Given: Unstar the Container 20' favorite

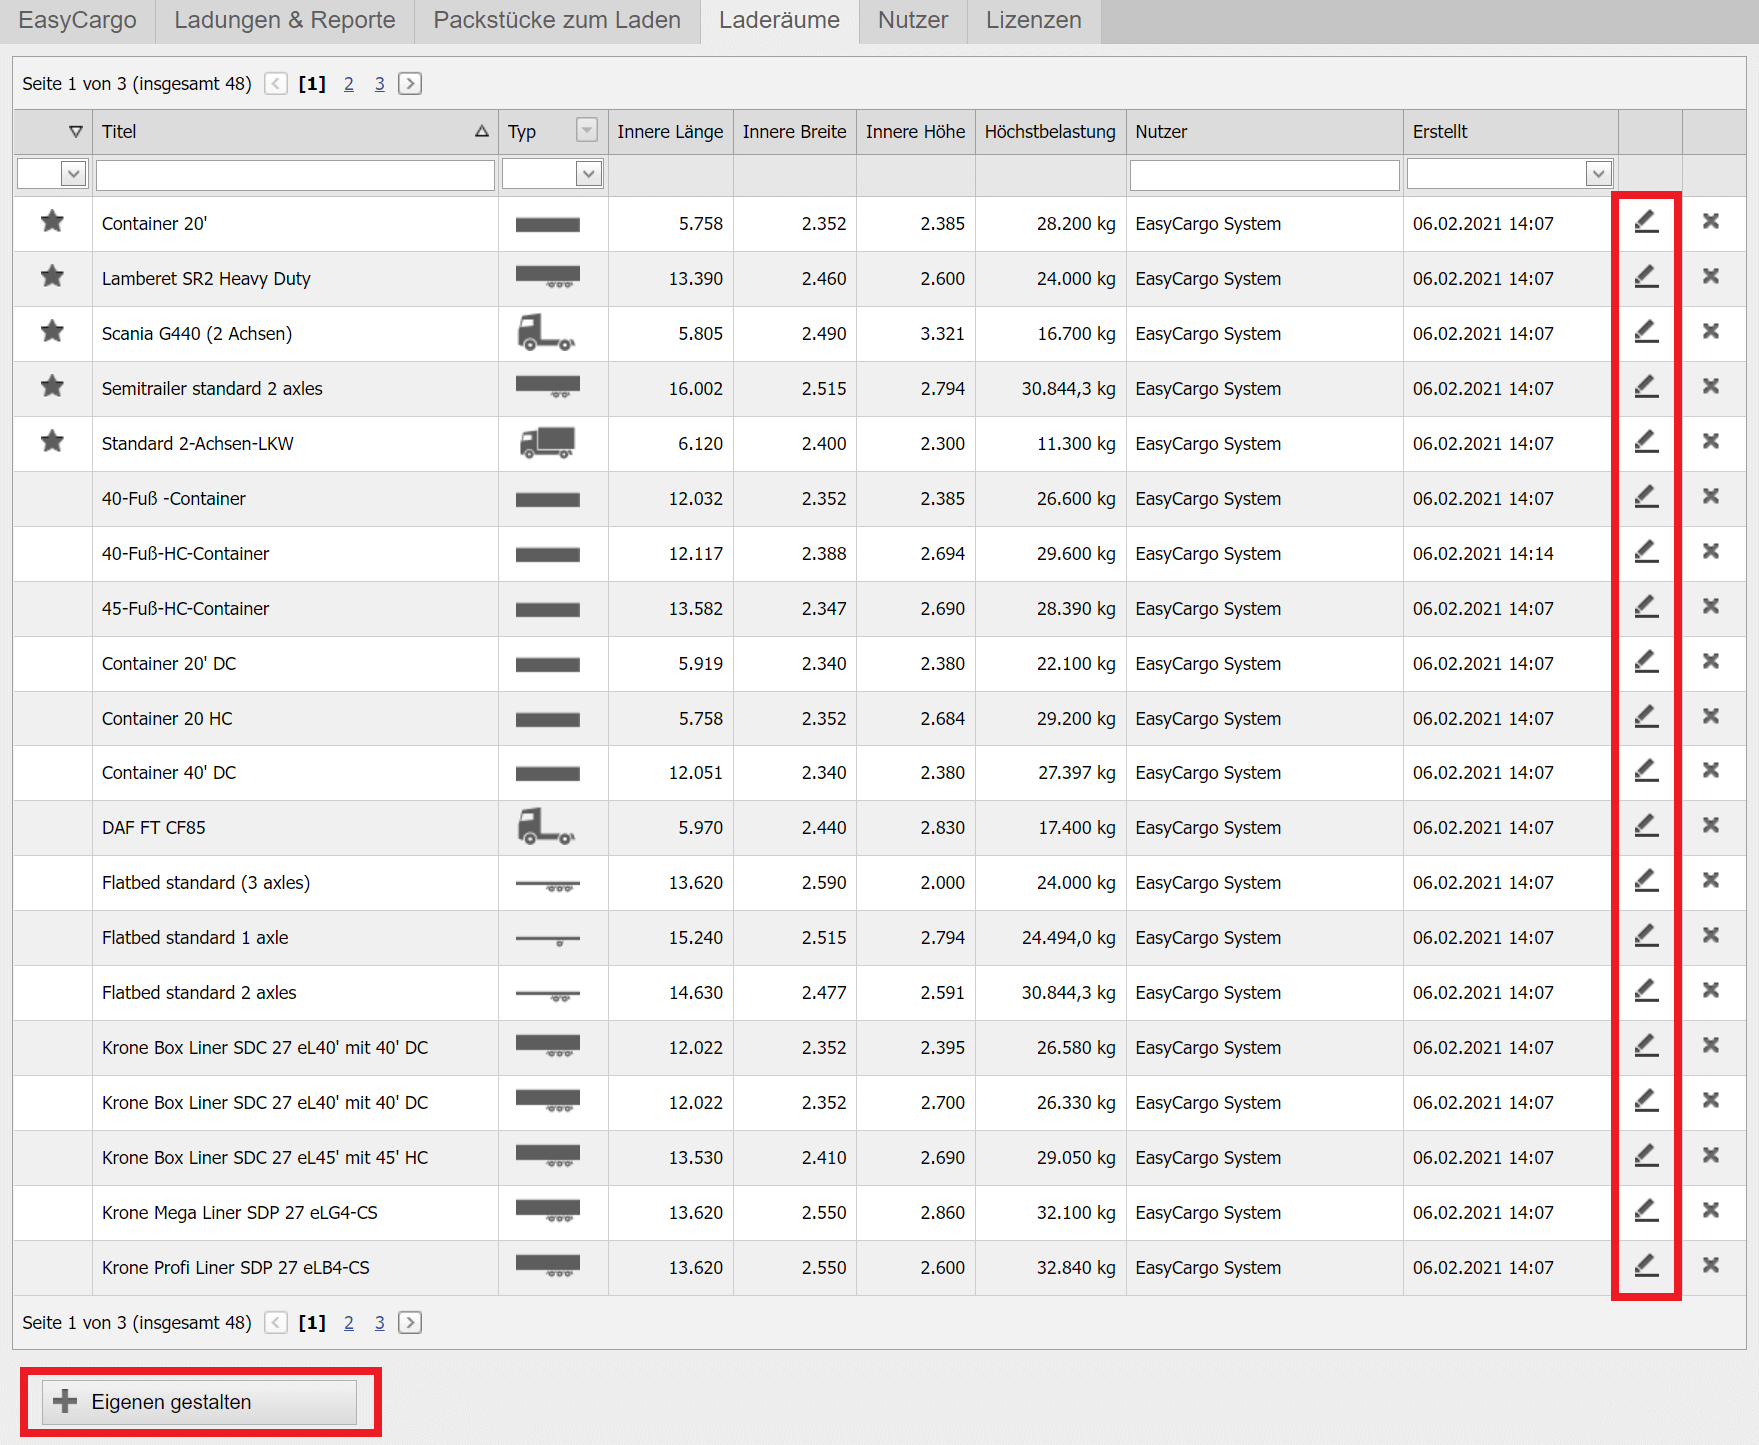Looking at the screenshot, I should (x=52, y=222).
